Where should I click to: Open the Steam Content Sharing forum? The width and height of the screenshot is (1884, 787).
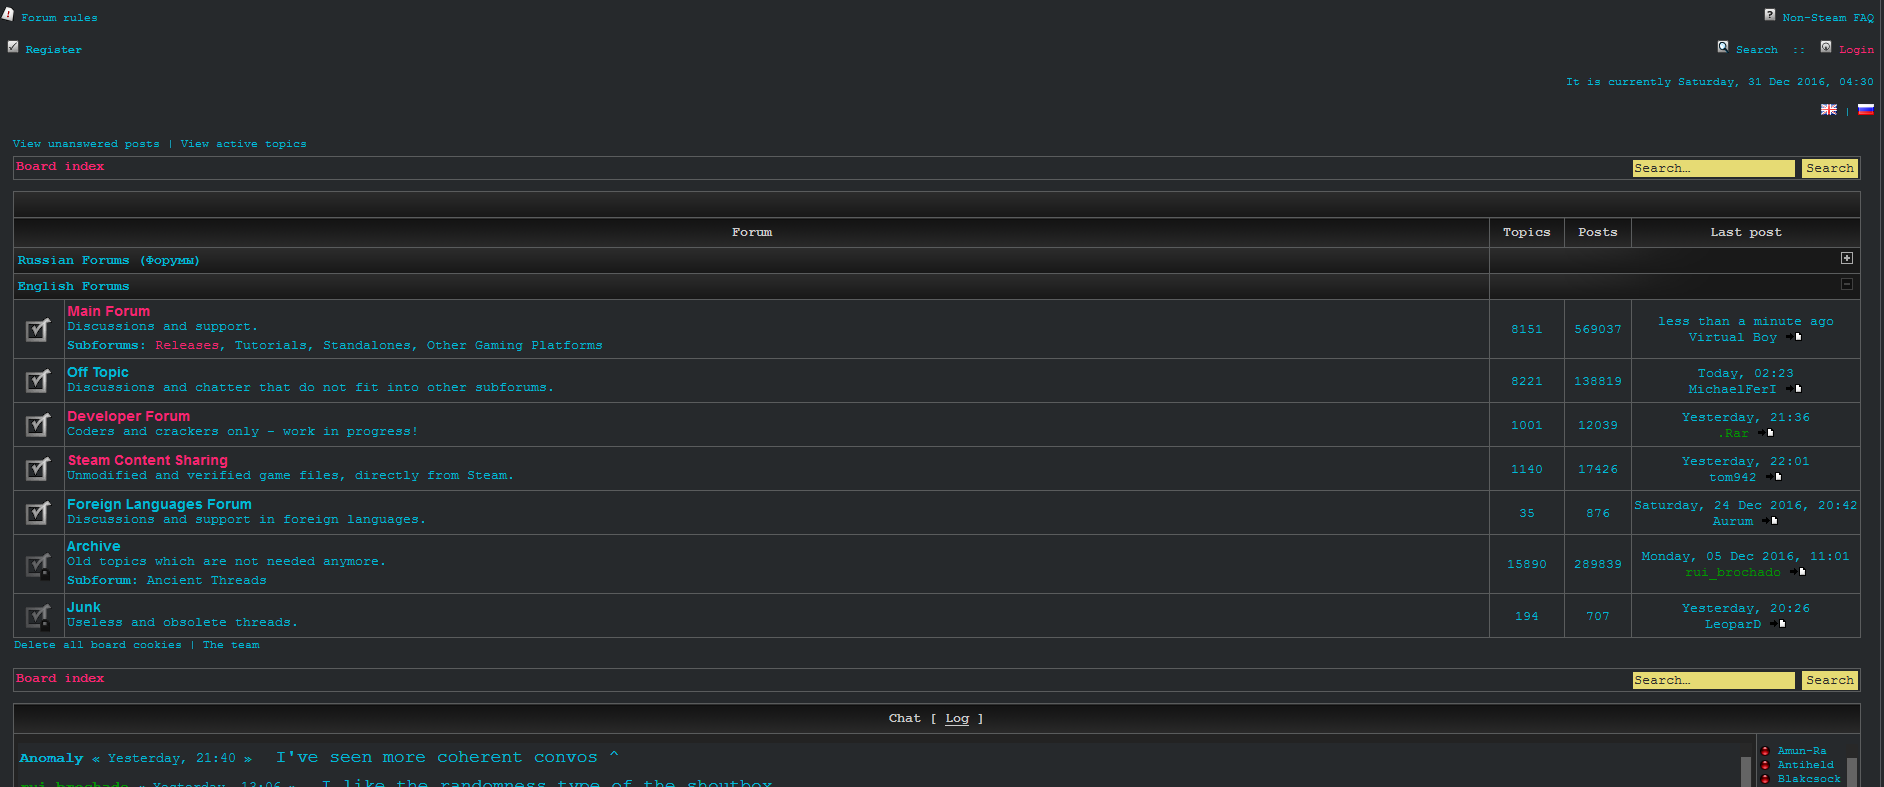[147, 460]
